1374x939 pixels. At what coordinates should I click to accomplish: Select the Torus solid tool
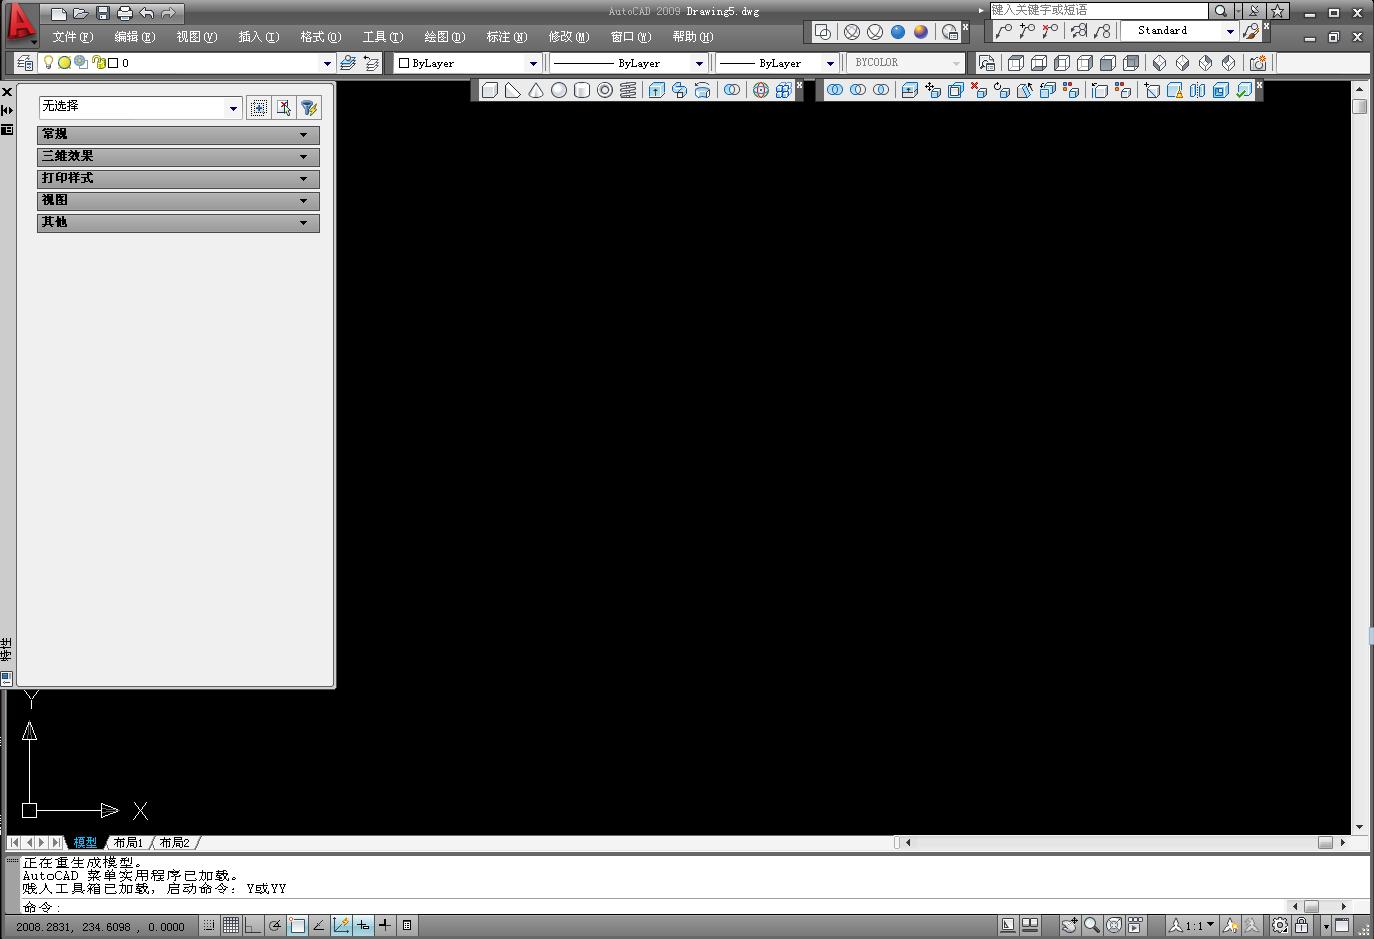[605, 90]
